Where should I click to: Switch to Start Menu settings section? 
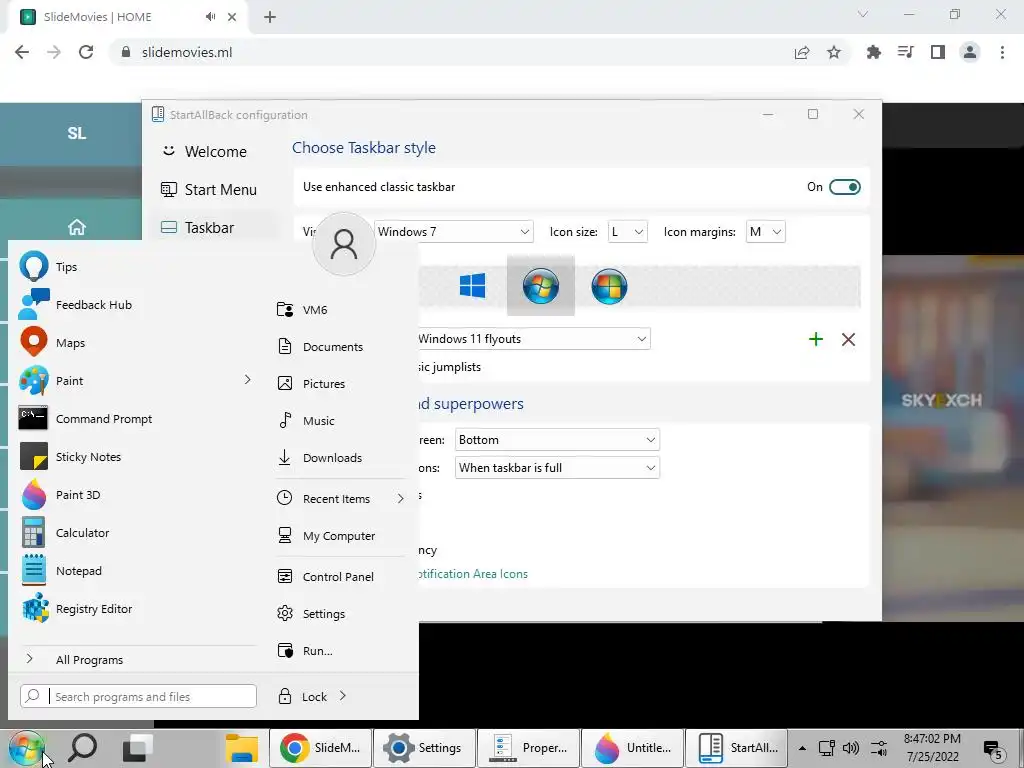tap(210, 189)
